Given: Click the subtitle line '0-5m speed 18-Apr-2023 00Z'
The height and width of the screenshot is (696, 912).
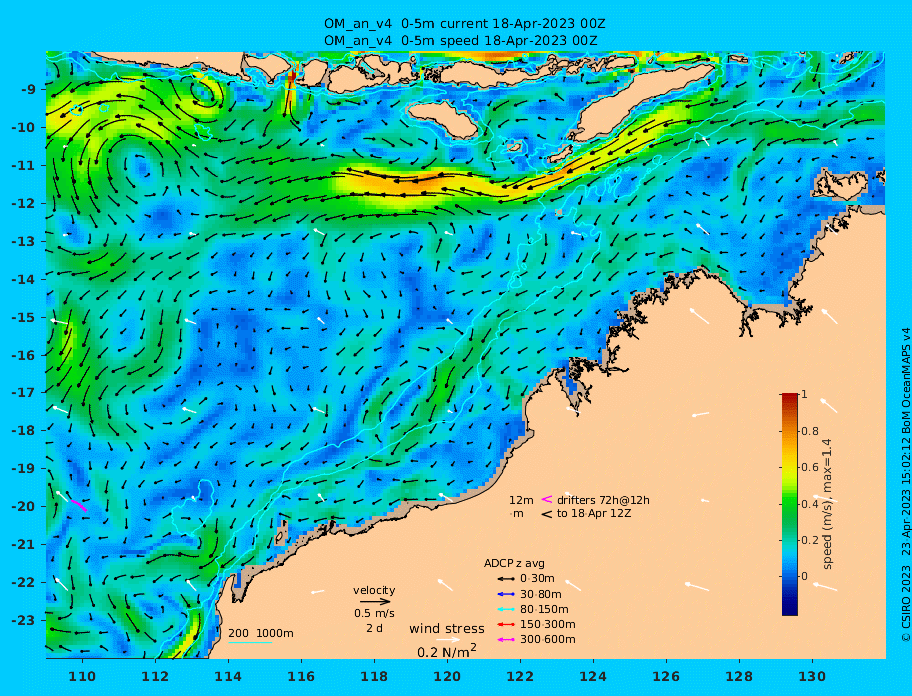Looking at the screenshot, I should [499, 41].
